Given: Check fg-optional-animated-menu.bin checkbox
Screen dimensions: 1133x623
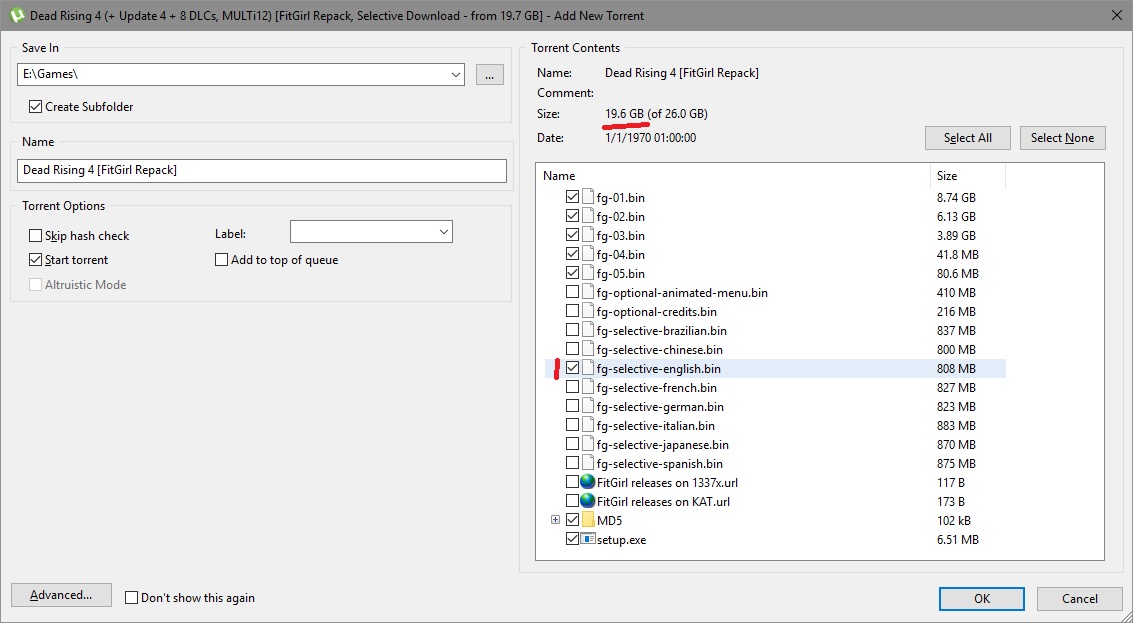Looking at the screenshot, I should point(572,293).
